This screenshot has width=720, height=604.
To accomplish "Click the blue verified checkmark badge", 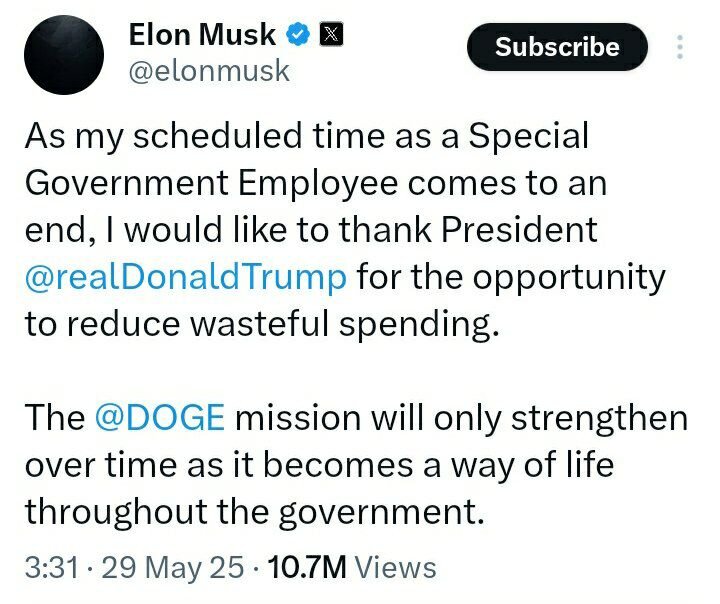I will pos(297,35).
